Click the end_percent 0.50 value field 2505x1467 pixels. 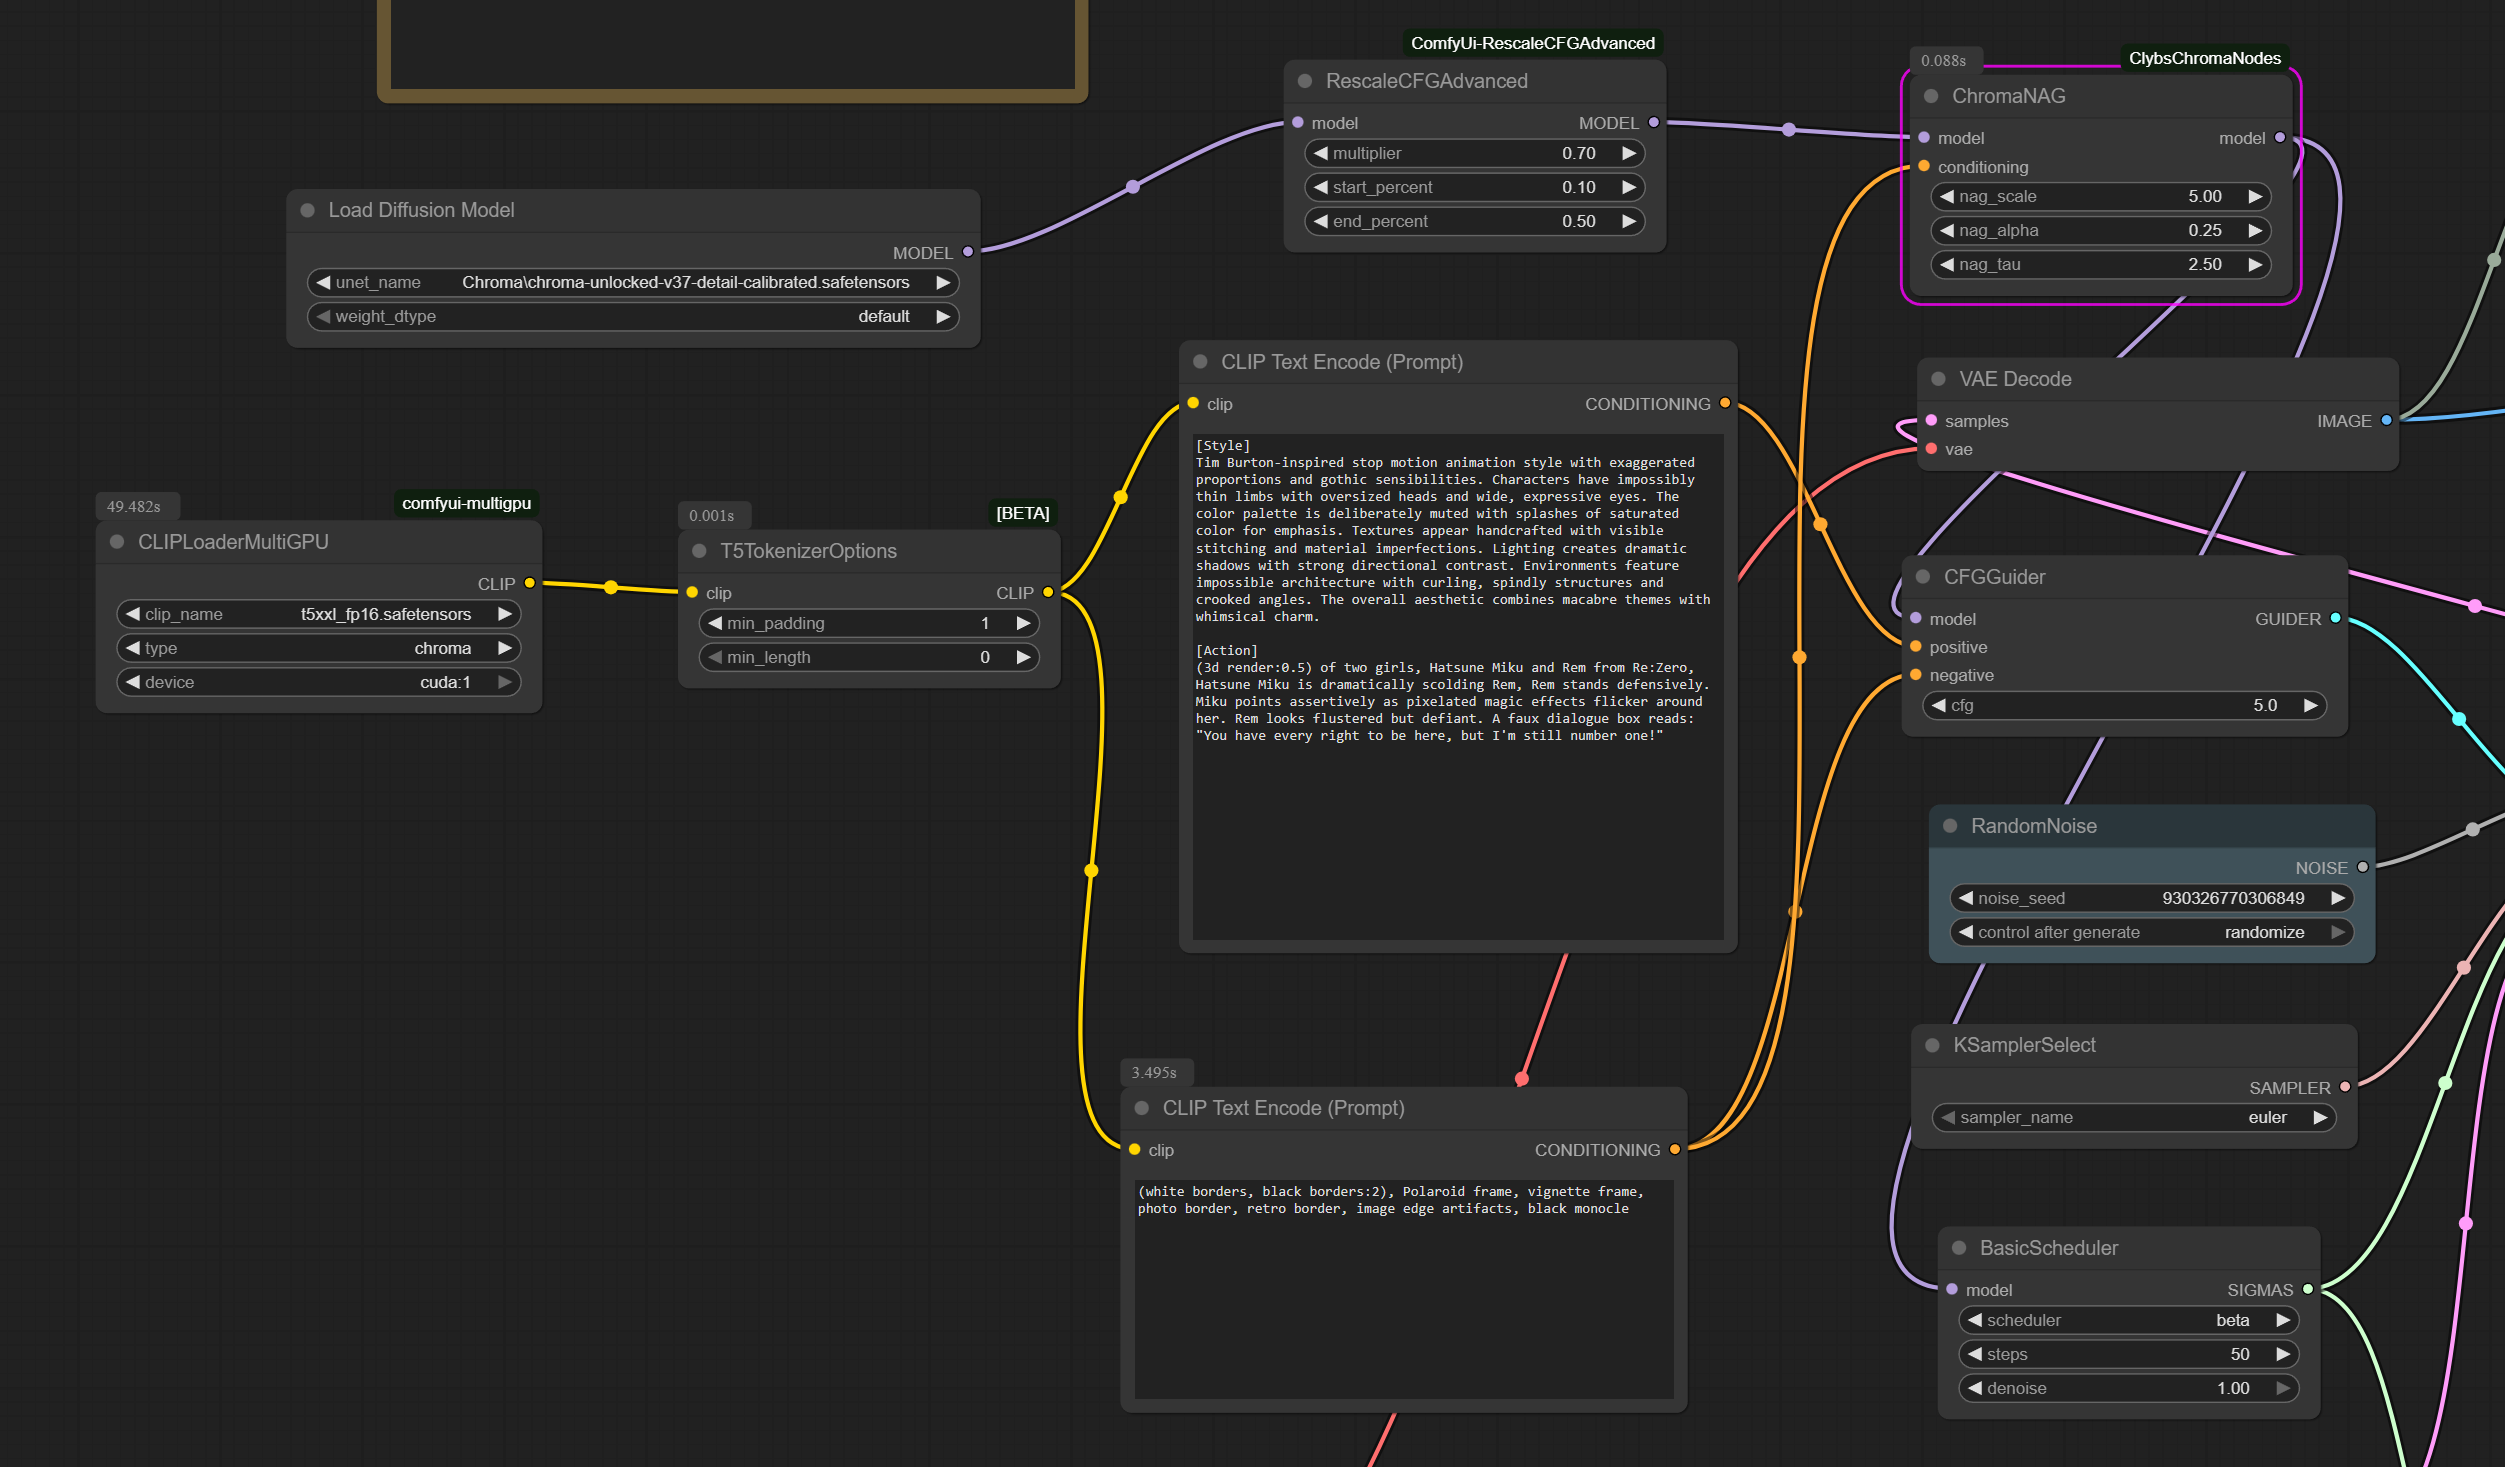pyautogui.click(x=1475, y=221)
